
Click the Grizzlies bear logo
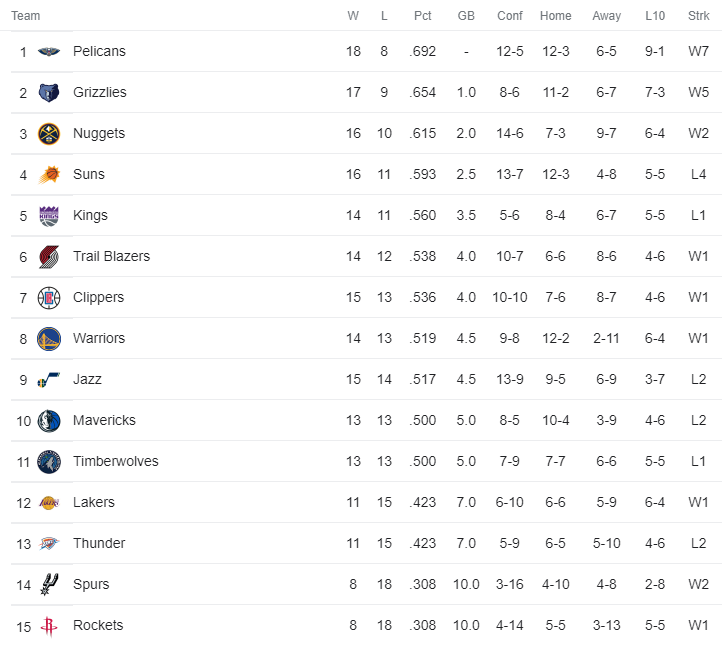(x=48, y=92)
